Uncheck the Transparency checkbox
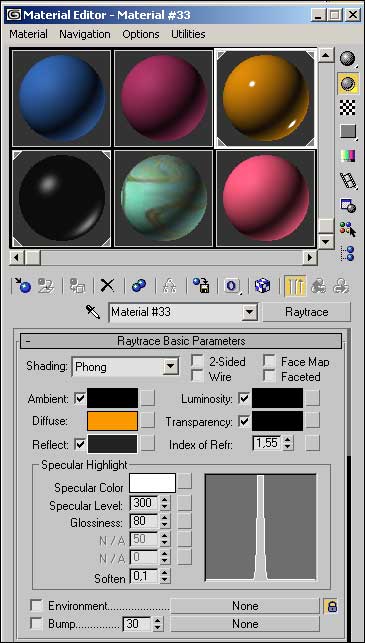The width and height of the screenshot is (365, 643). tap(244, 421)
